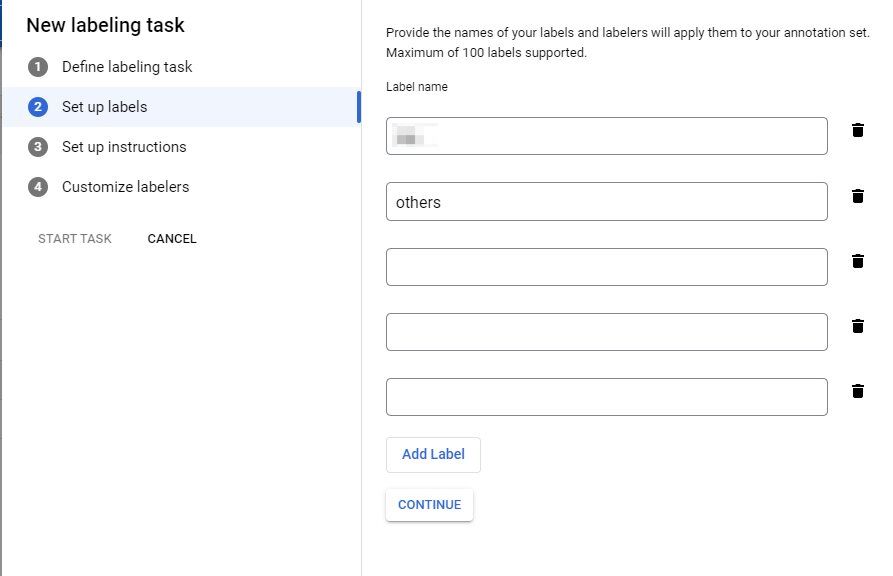893x576 pixels.
Task: Remove the third label row via trash icon
Action: (857, 261)
